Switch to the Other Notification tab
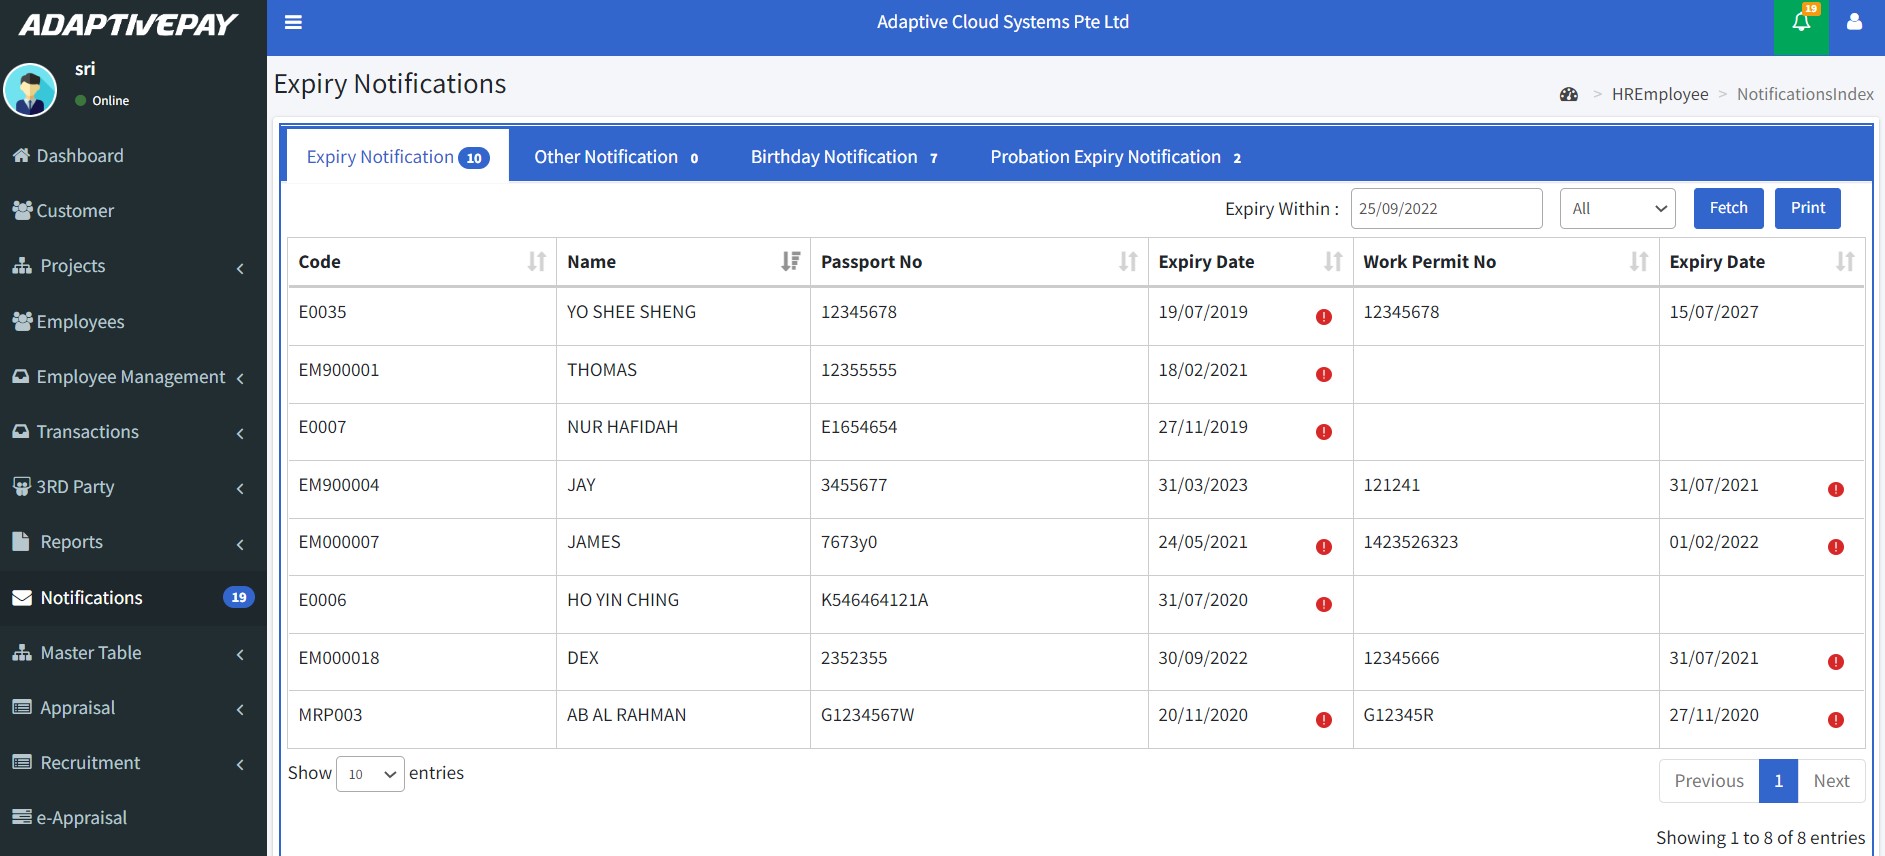The width and height of the screenshot is (1885, 856). [616, 157]
